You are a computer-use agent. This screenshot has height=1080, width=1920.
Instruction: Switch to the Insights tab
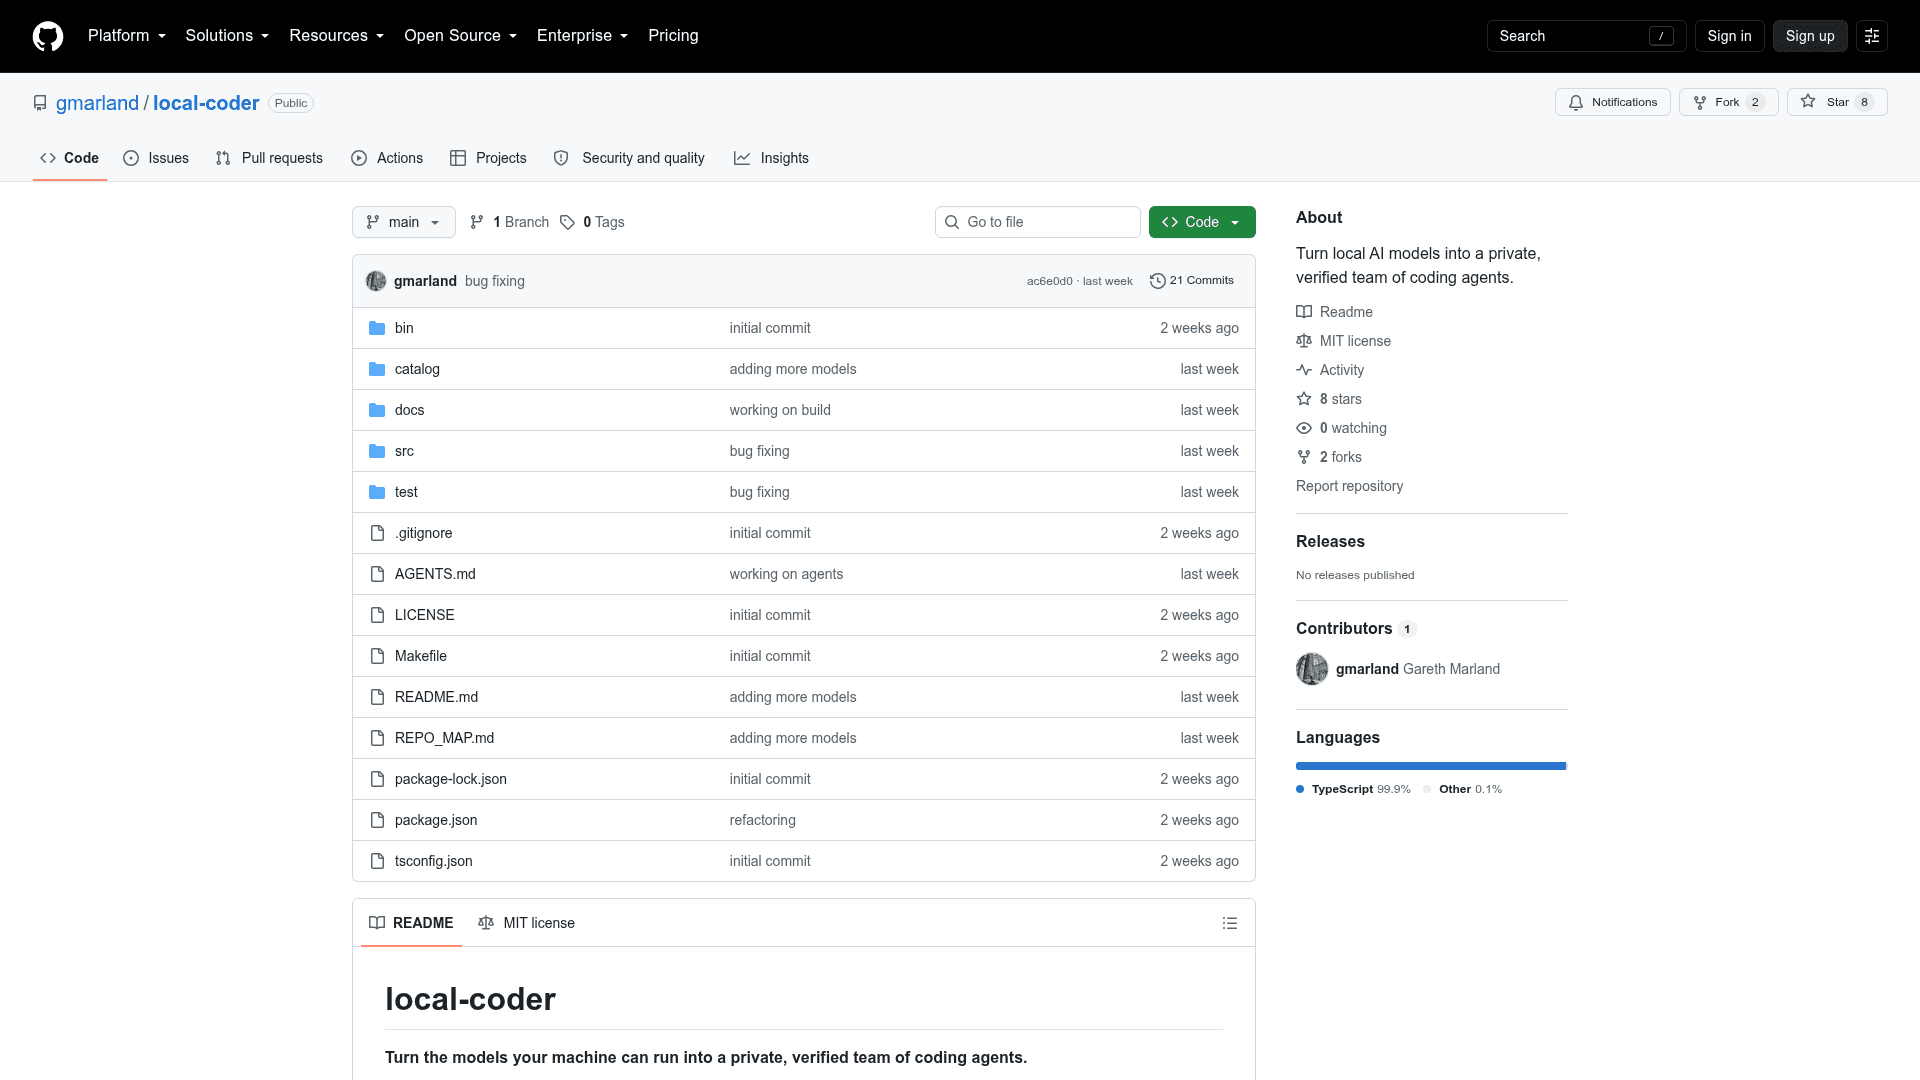click(771, 158)
